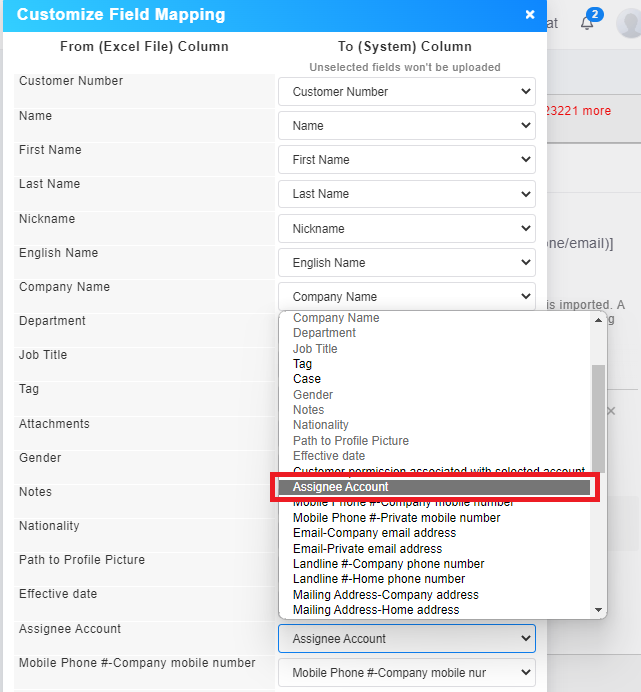Expand the First Name system column dropdown
This screenshot has width=641, height=692.
[406, 160]
